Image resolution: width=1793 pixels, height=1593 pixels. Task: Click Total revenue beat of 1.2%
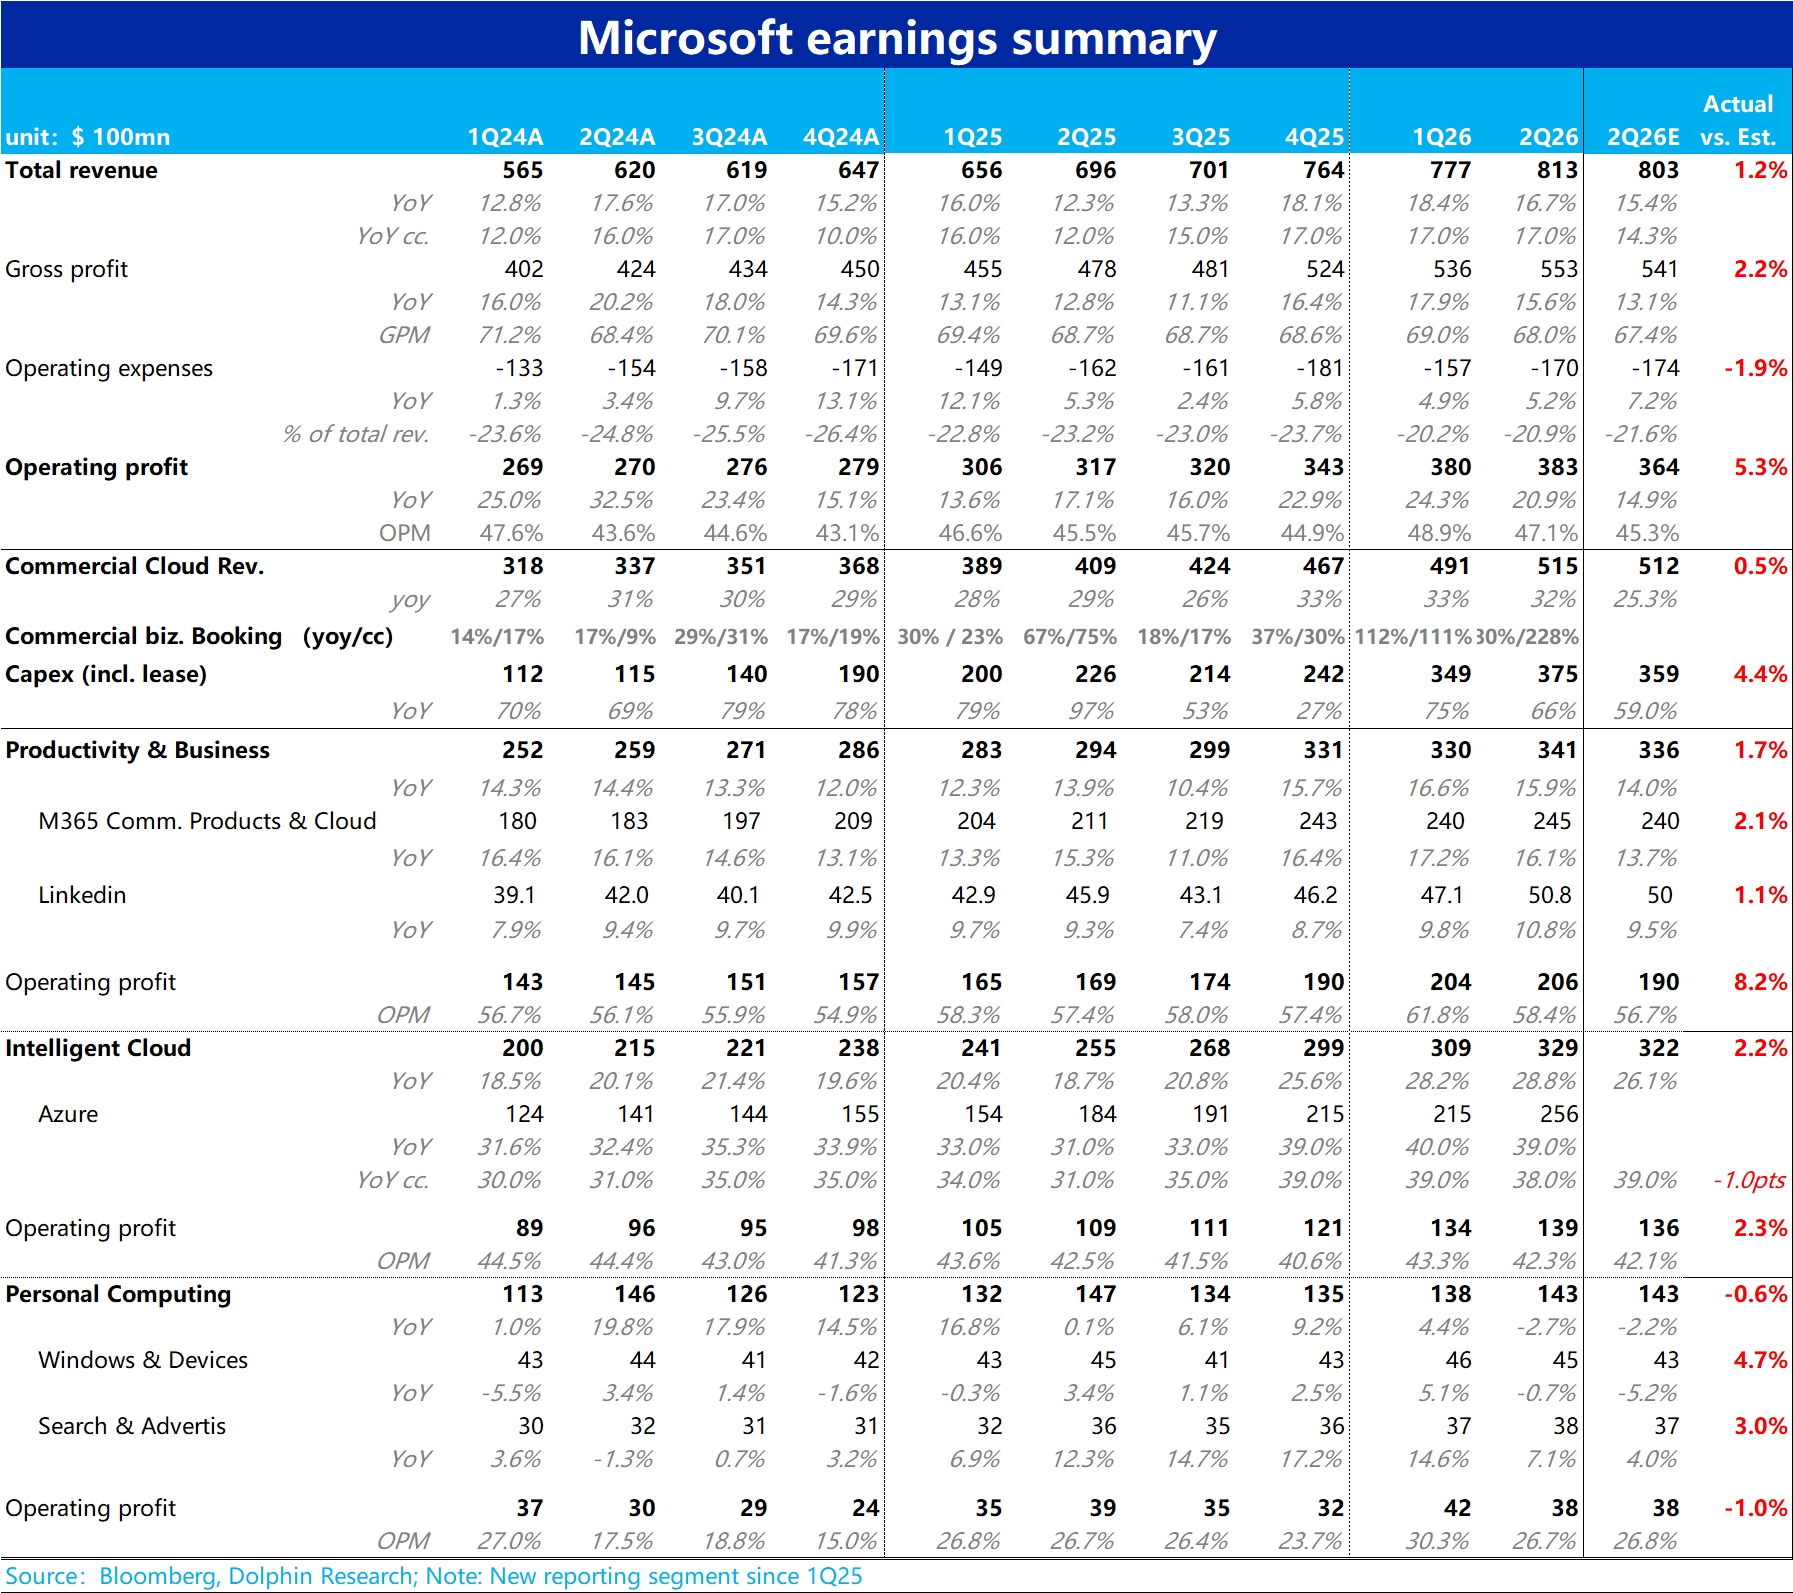click(x=1760, y=170)
